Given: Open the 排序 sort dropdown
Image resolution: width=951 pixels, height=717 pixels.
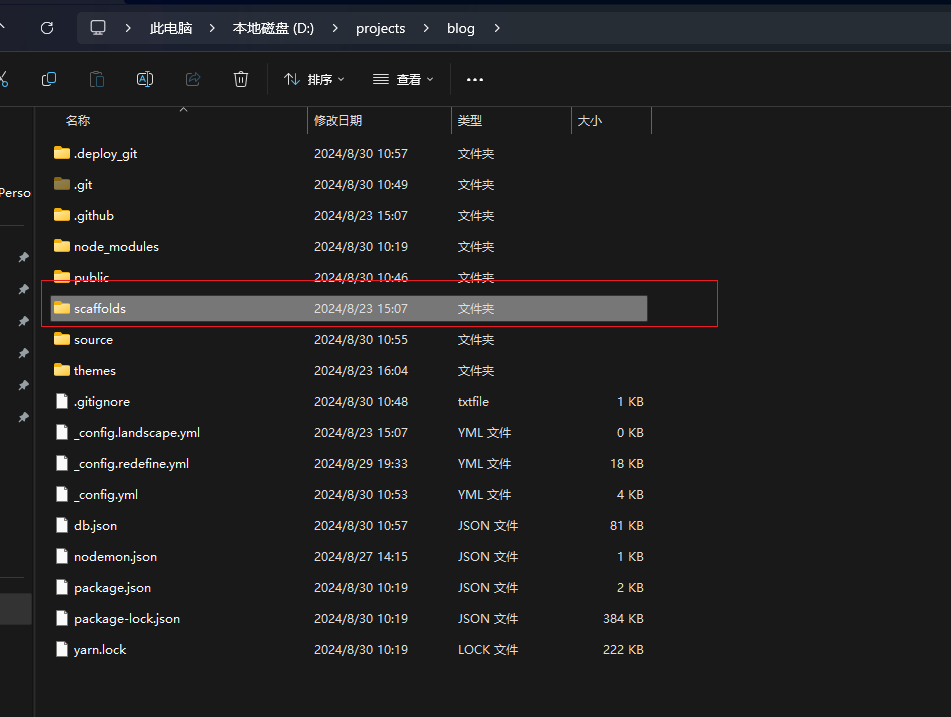Looking at the screenshot, I should pyautogui.click(x=314, y=79).
